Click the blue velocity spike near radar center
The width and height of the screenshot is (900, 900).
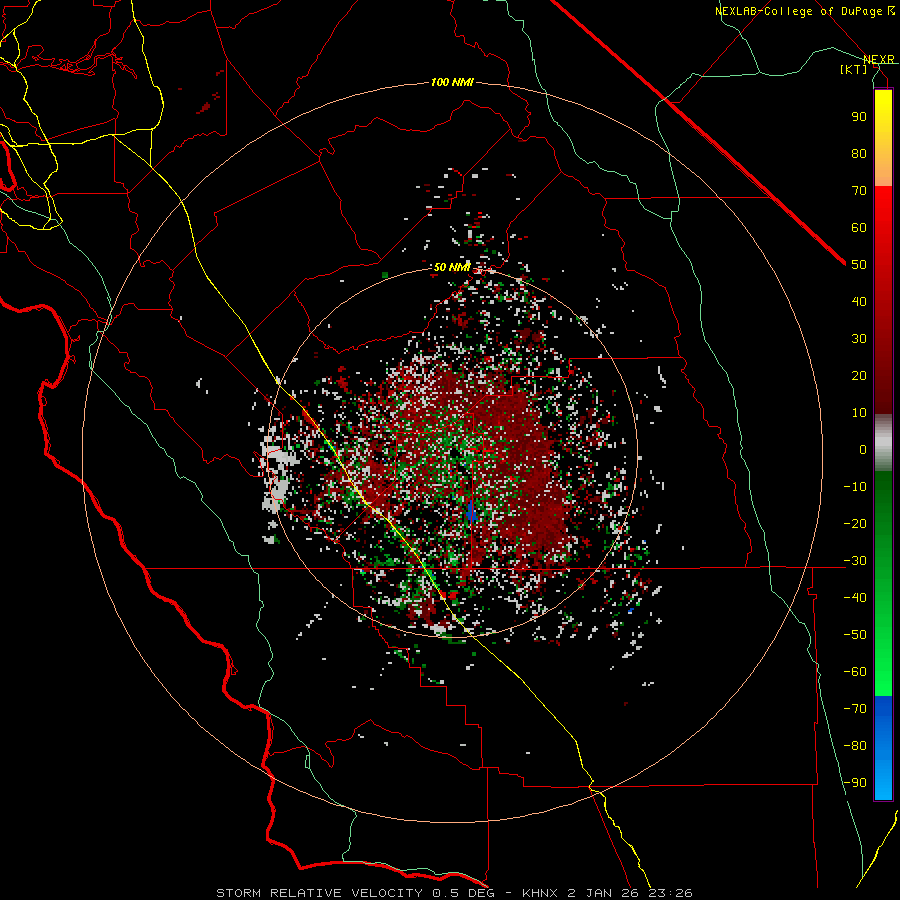tap(471, 510)
